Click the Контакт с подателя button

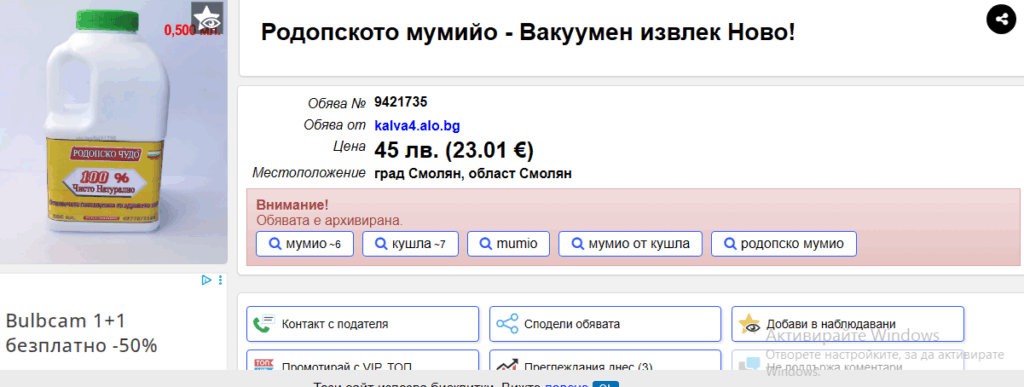(362, 324)
